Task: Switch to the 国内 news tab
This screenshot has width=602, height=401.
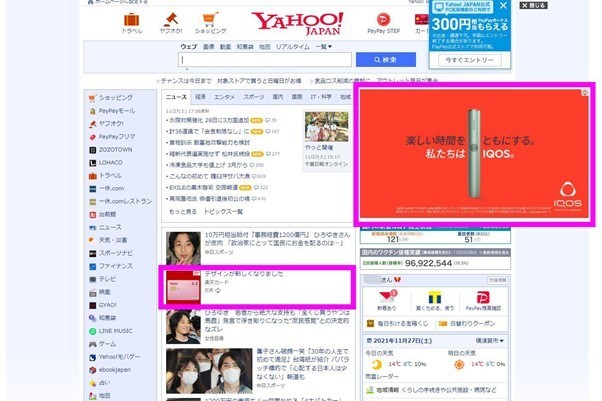Action: [x=278, y=97]
